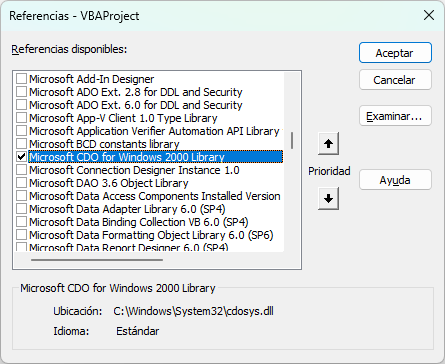The image size is (445, 364).
Task: Click the 'Estándar' language value
Action: click(138, 331)
